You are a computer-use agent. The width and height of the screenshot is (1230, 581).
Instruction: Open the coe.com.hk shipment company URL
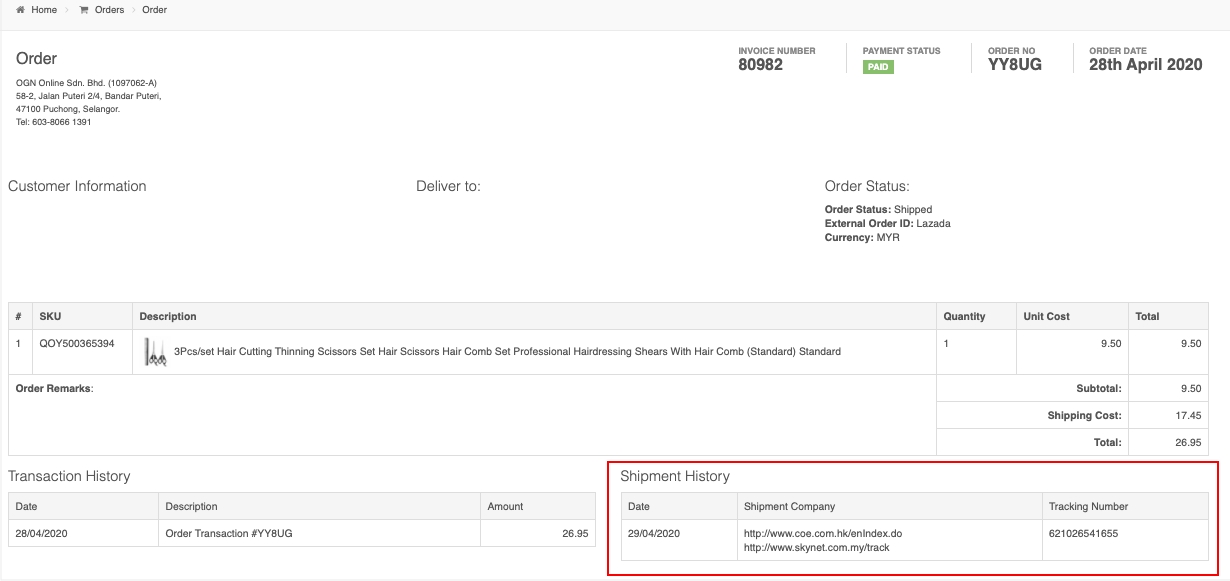pyautogui.click(x=823, y=533)
